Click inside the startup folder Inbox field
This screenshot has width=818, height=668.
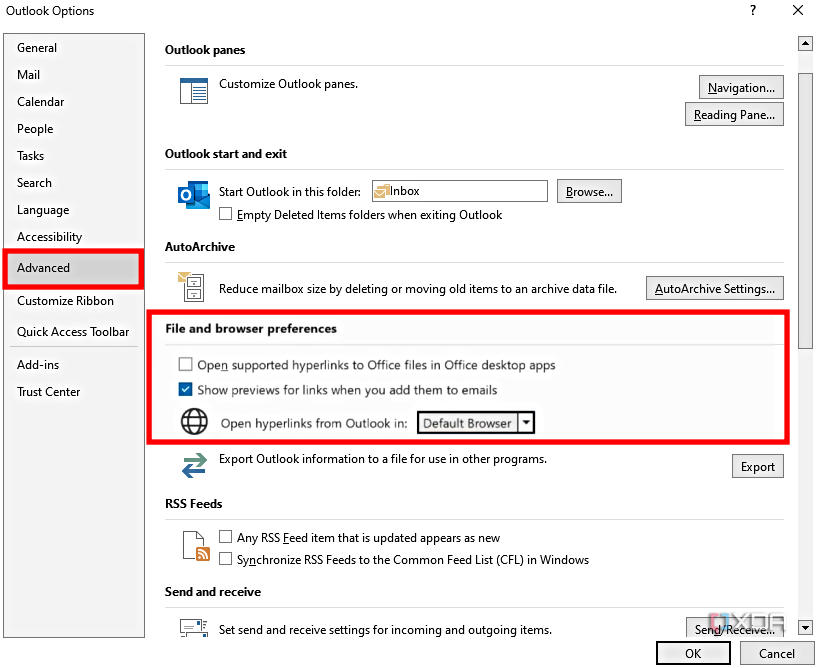(460, 191)
